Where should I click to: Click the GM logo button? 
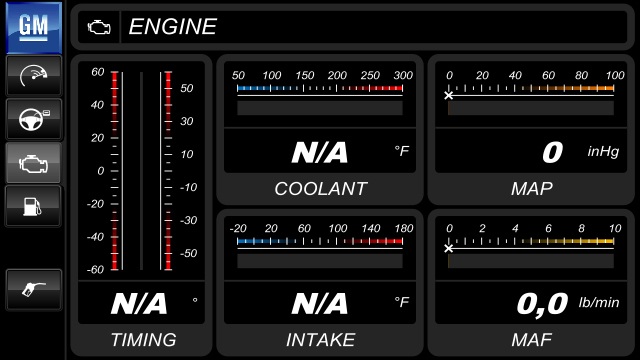pos(34,27)
